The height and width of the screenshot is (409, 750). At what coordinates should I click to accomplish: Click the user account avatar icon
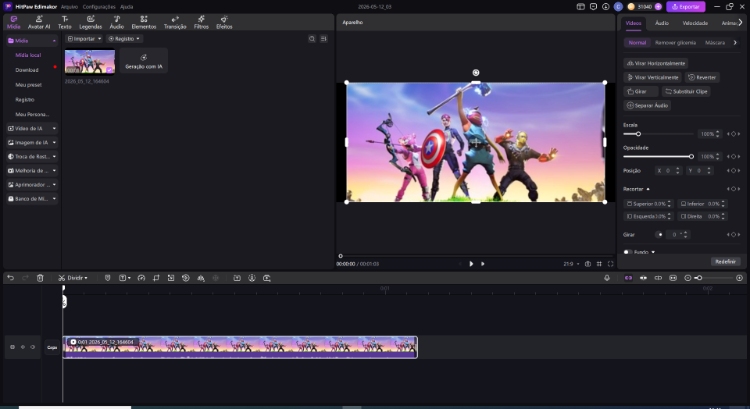click(x=618, y=7)
